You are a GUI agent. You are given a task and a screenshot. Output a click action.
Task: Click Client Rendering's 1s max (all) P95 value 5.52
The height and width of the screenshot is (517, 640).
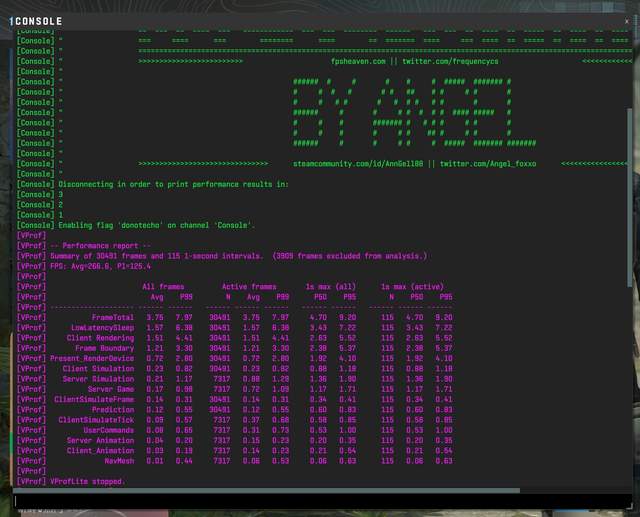coord(347,338)
